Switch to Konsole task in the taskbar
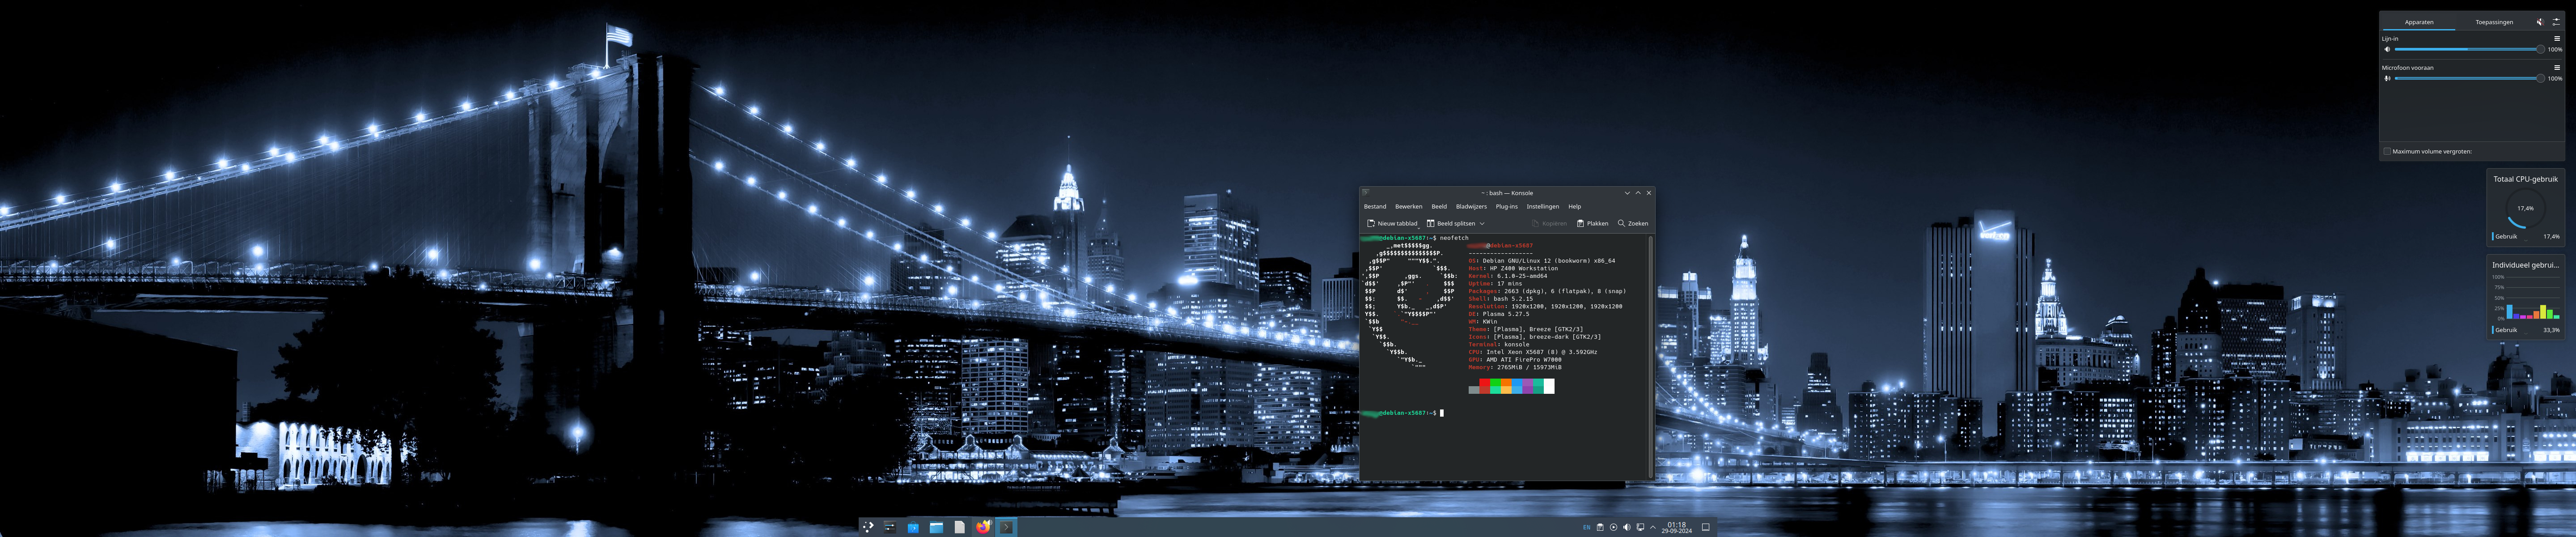This screenshot has height=537, width=2576. 1006,527
